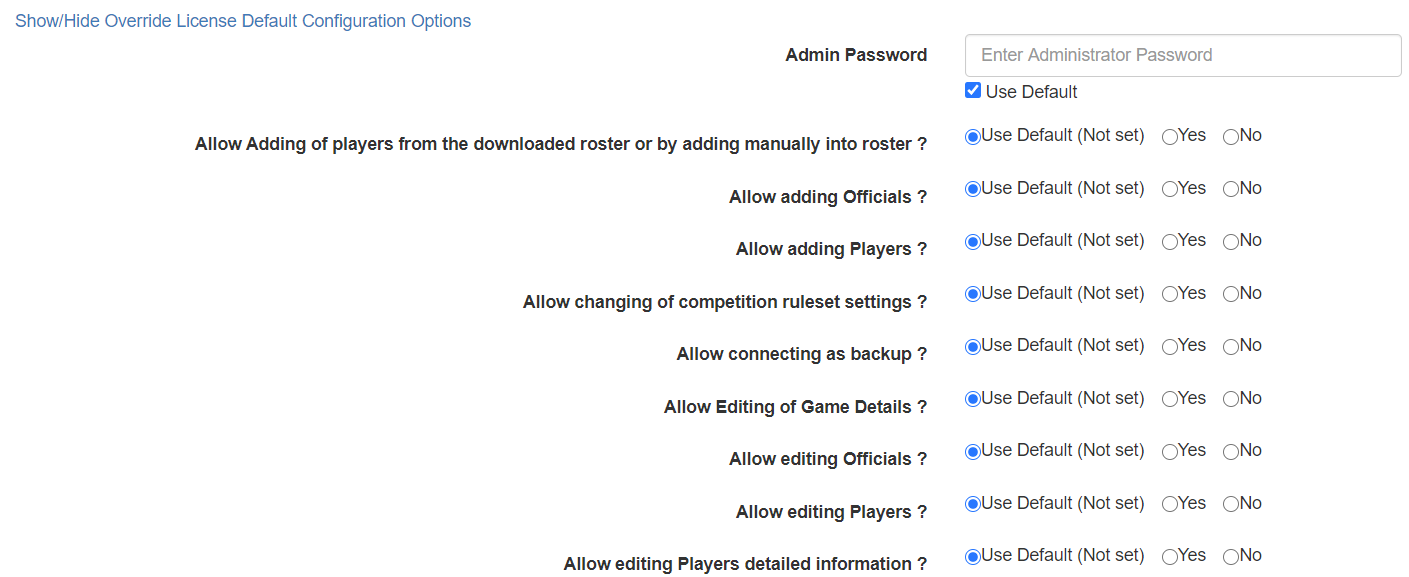The width and height of the screenshot is (1409, 577).
Task: Select Use Default for Editing of Game Details
Action: point(973,399)
